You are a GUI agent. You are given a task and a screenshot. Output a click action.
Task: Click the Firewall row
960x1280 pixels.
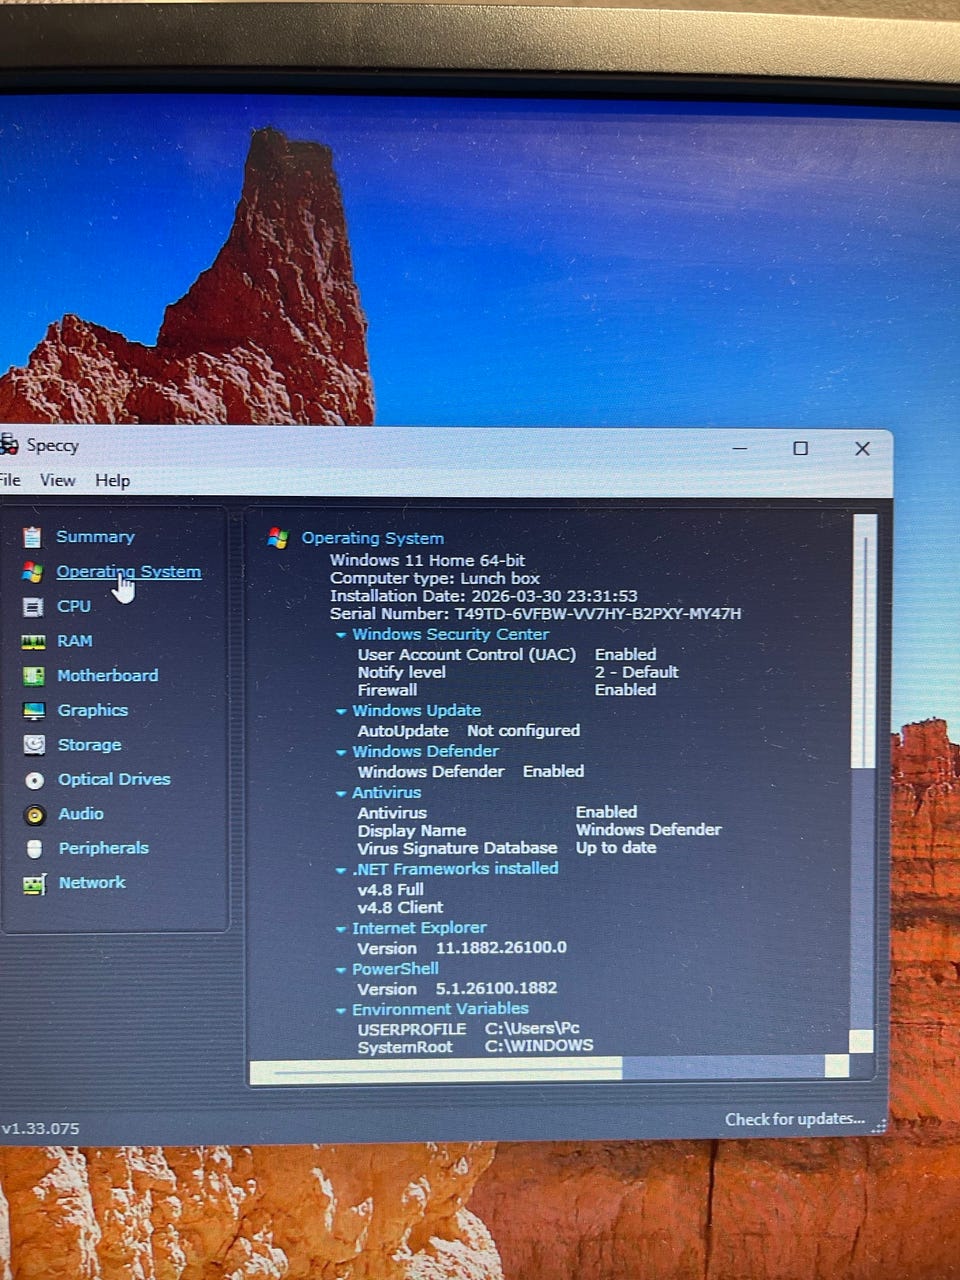(507, 690)
